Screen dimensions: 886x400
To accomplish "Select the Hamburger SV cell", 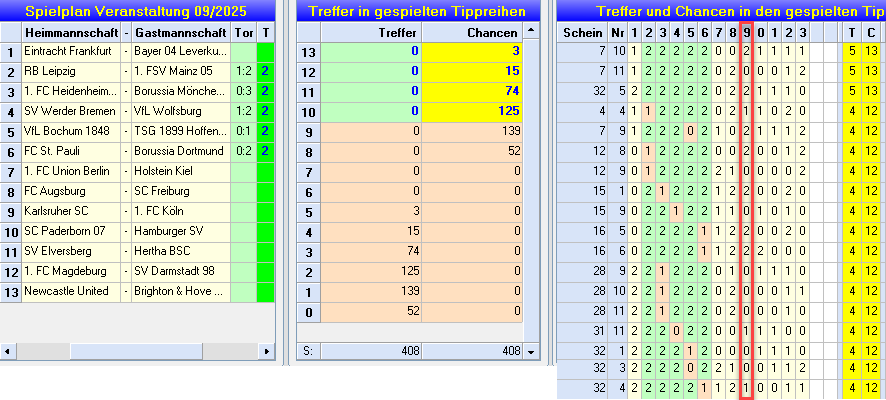I will [x=181, y=232].
